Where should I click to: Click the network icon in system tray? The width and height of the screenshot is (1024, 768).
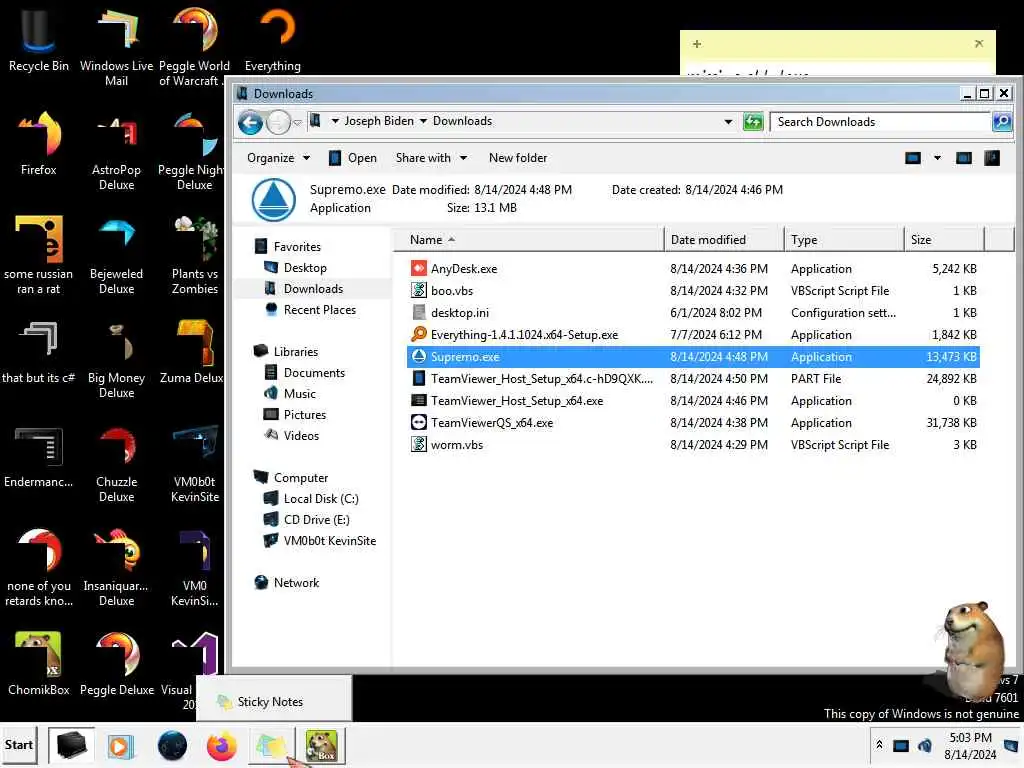tap(901, 745)
